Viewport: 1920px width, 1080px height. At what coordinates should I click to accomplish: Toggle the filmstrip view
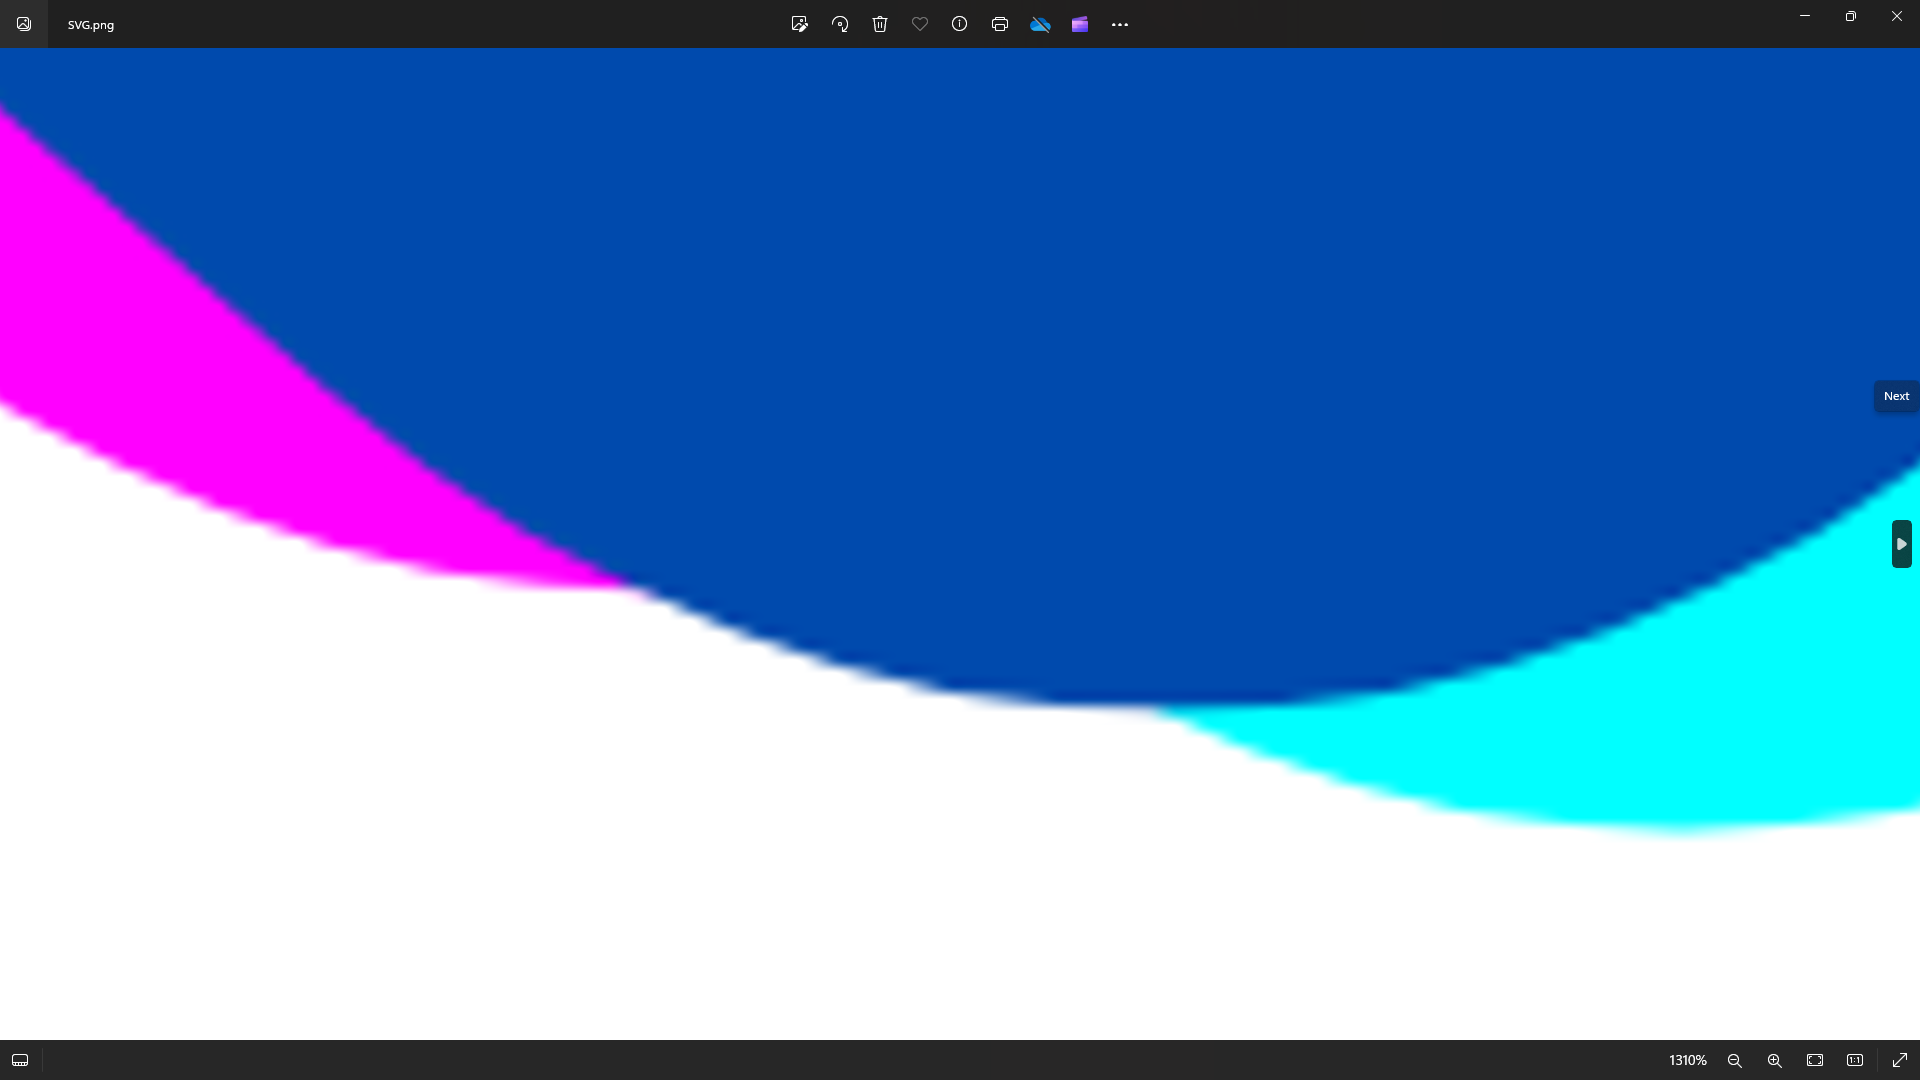tap(20, 1060)
